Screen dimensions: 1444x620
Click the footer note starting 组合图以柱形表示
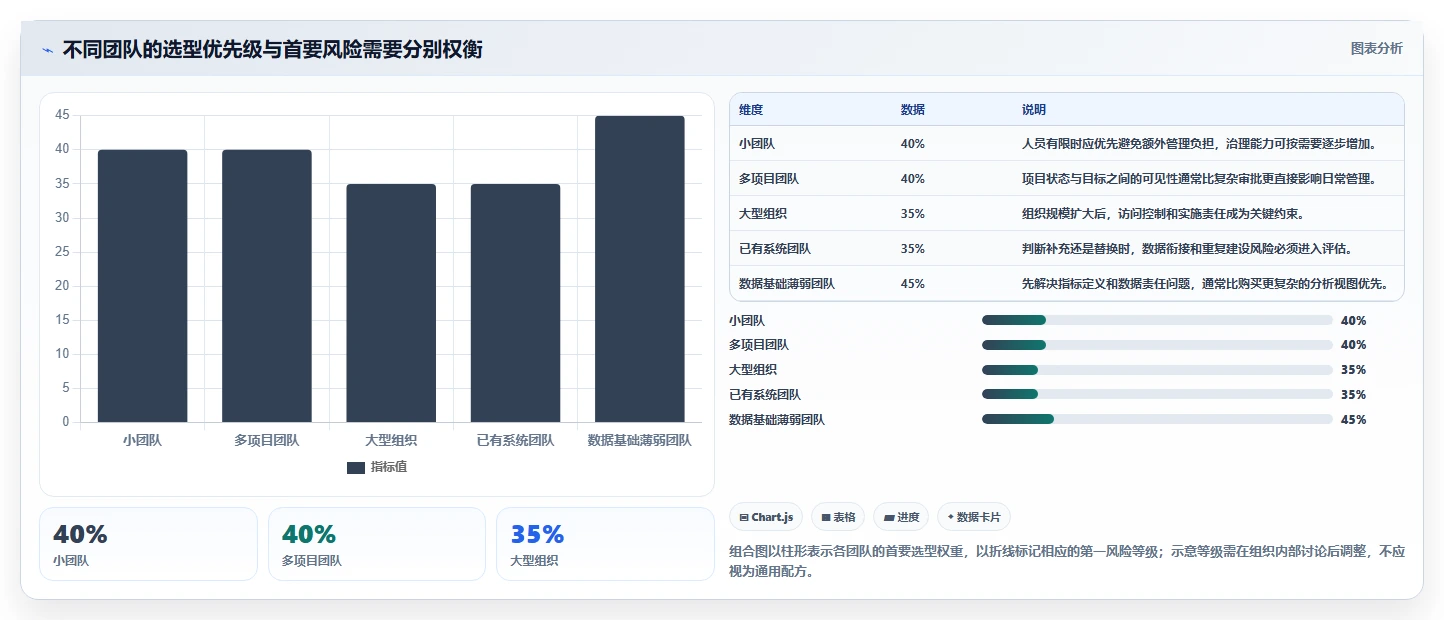(1069, 562)
